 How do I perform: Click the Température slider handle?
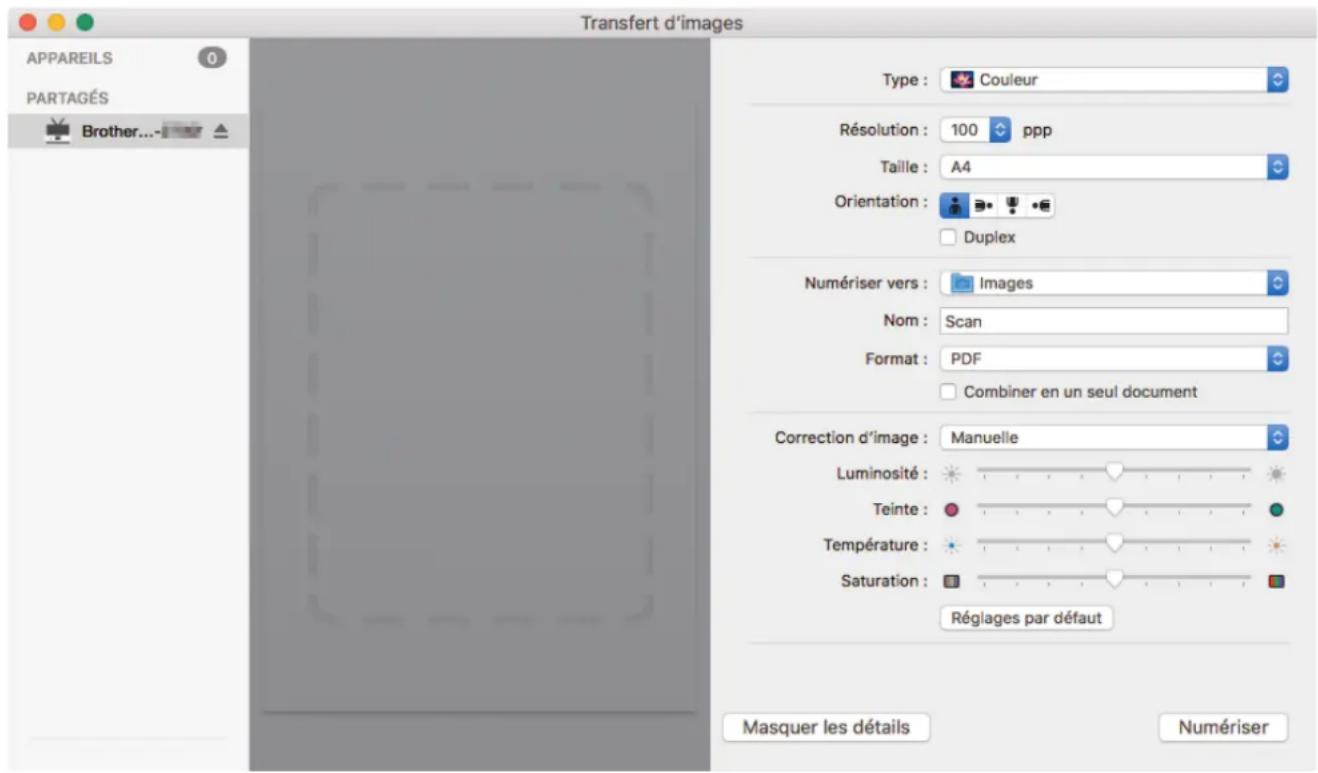1114,544
